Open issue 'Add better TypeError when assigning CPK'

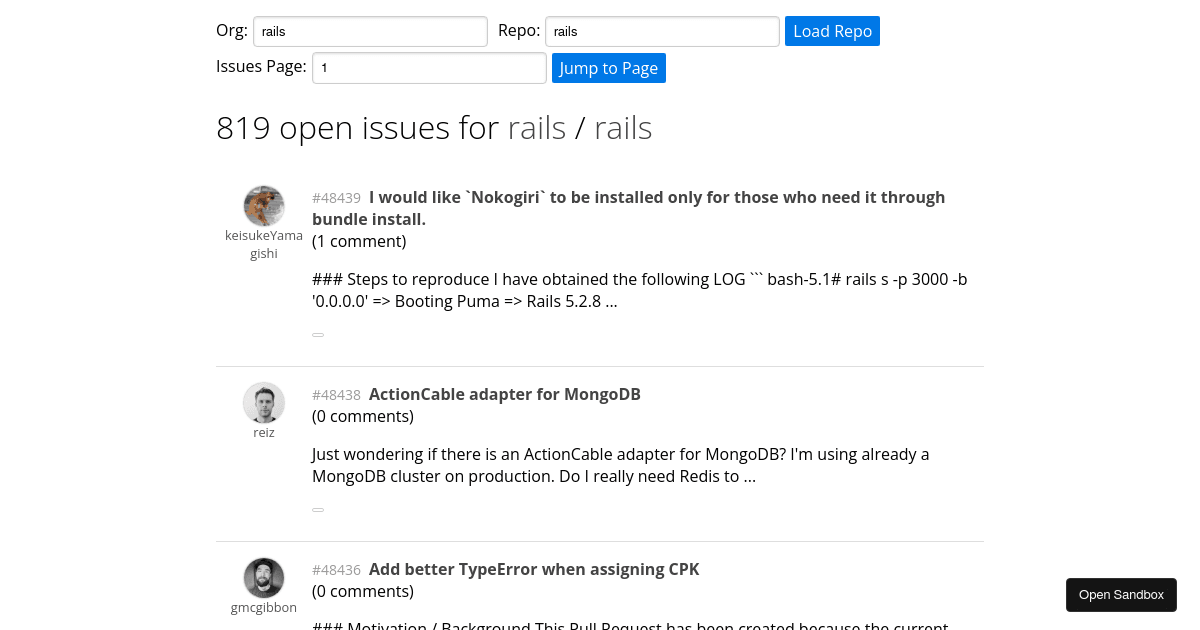point(533,569)
